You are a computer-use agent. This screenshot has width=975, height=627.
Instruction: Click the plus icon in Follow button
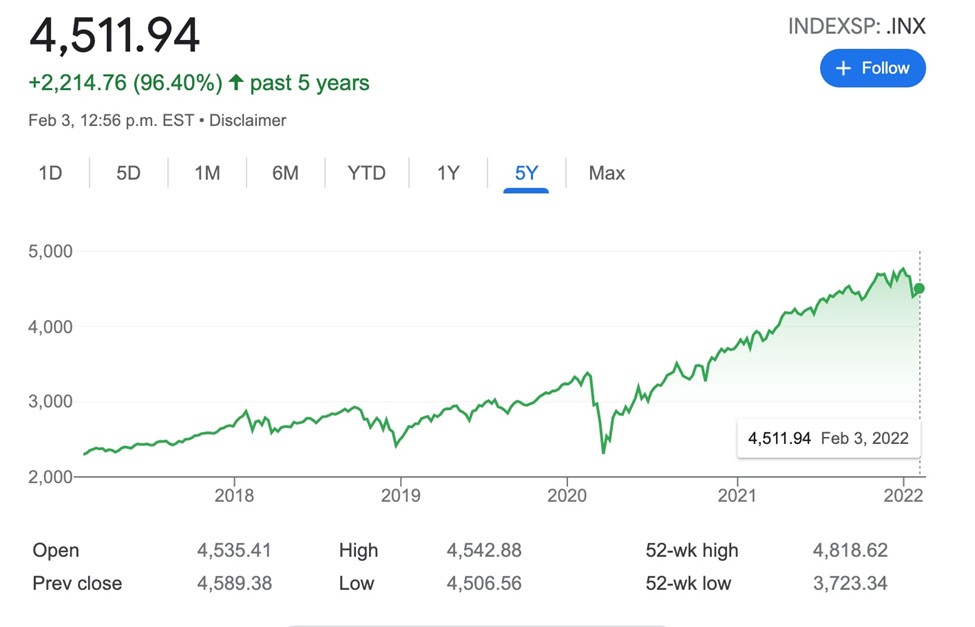click(843, 68)
